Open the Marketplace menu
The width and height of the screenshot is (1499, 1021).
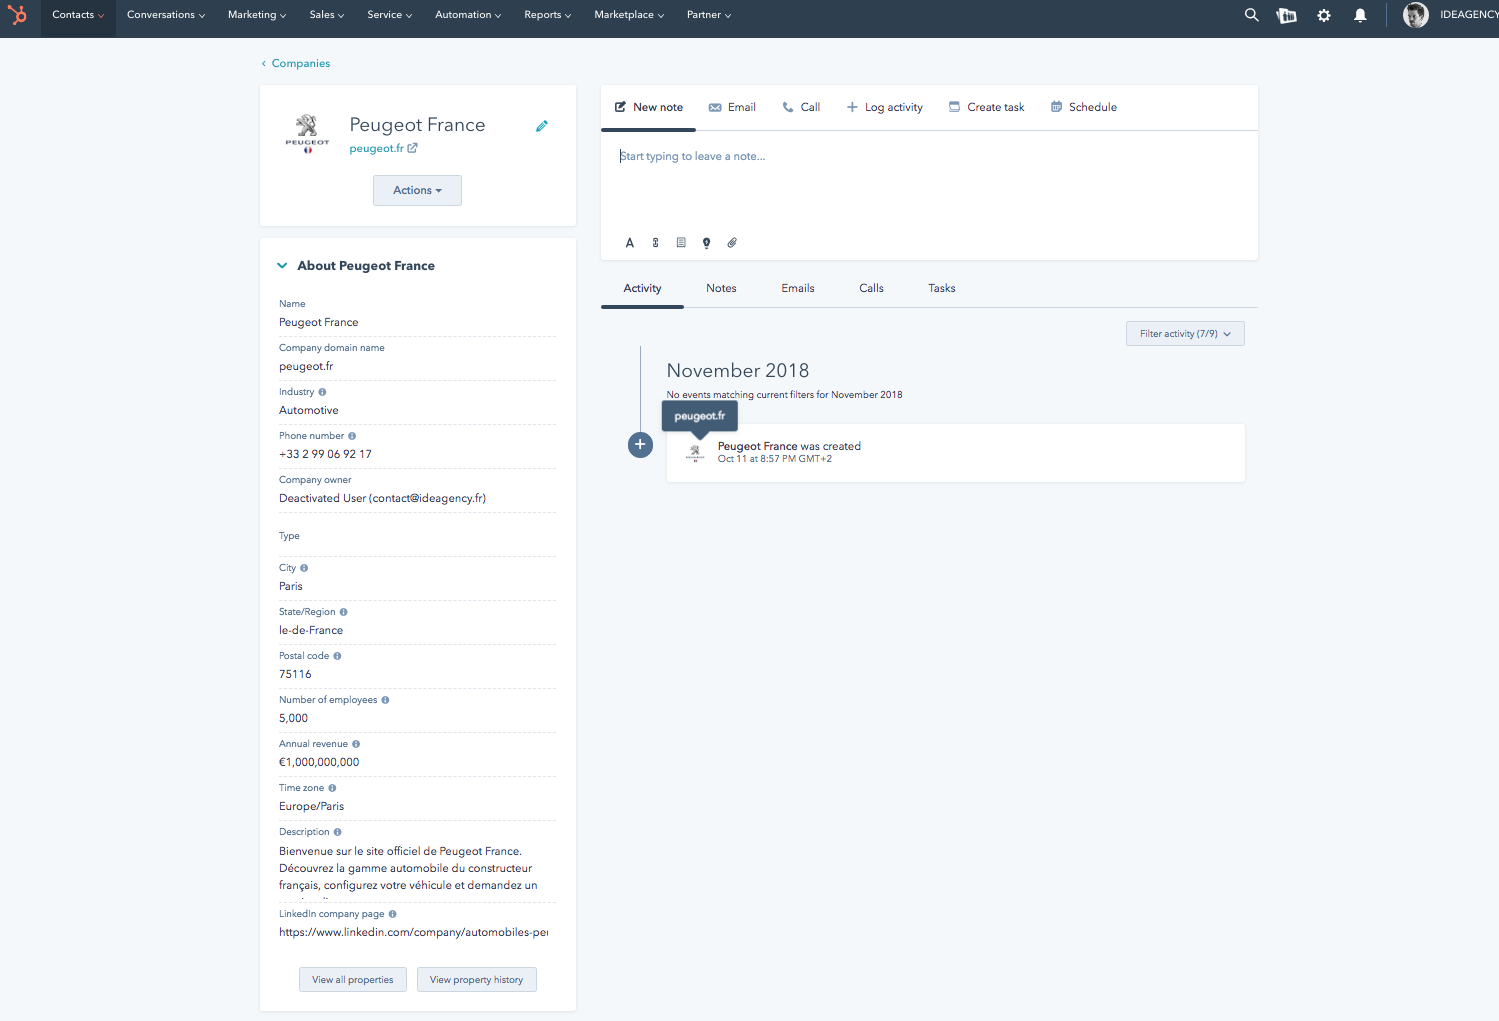629,15
